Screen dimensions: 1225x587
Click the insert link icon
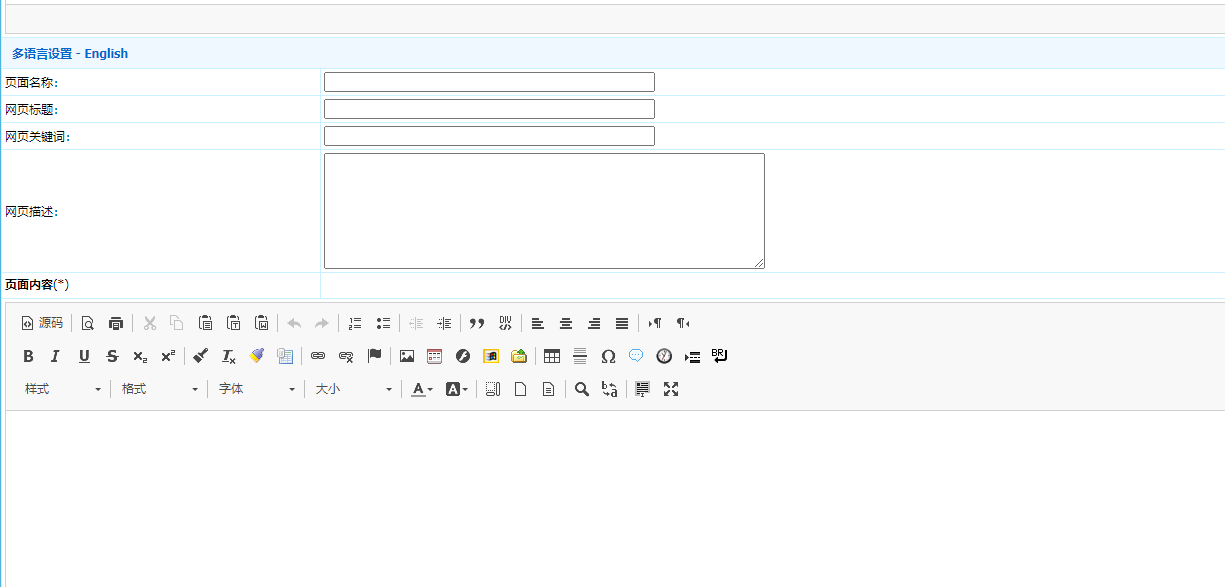318,356
